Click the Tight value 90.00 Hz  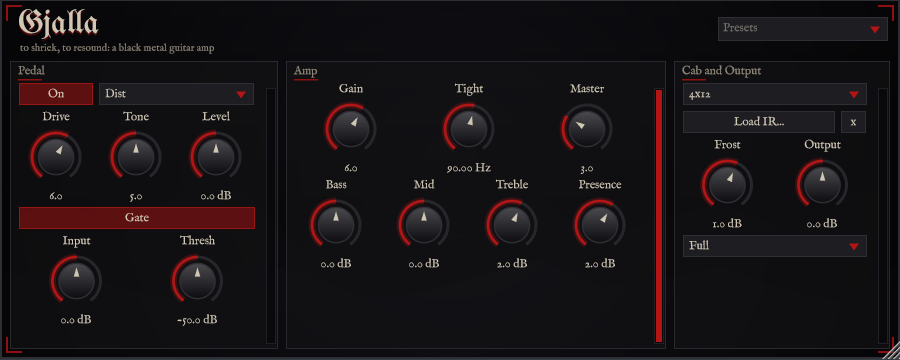click(469, 168)
